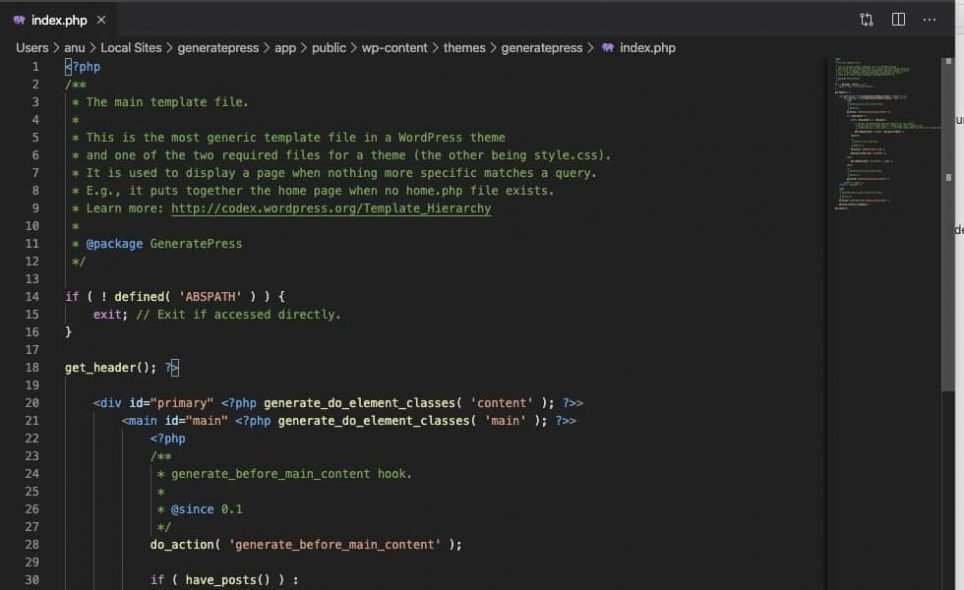
Task: Close the index.php tab
Action: [101, 20]
